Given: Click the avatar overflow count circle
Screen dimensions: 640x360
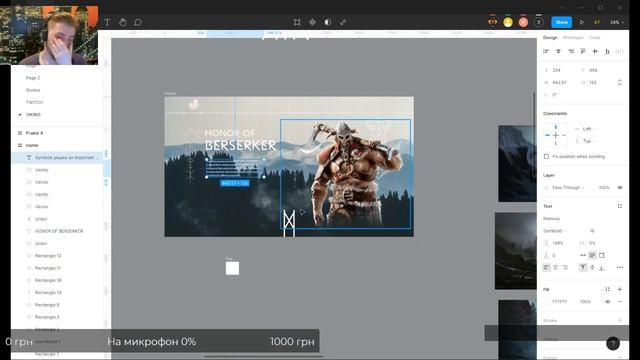Looking at the screenshot, I should coord(539,22).
